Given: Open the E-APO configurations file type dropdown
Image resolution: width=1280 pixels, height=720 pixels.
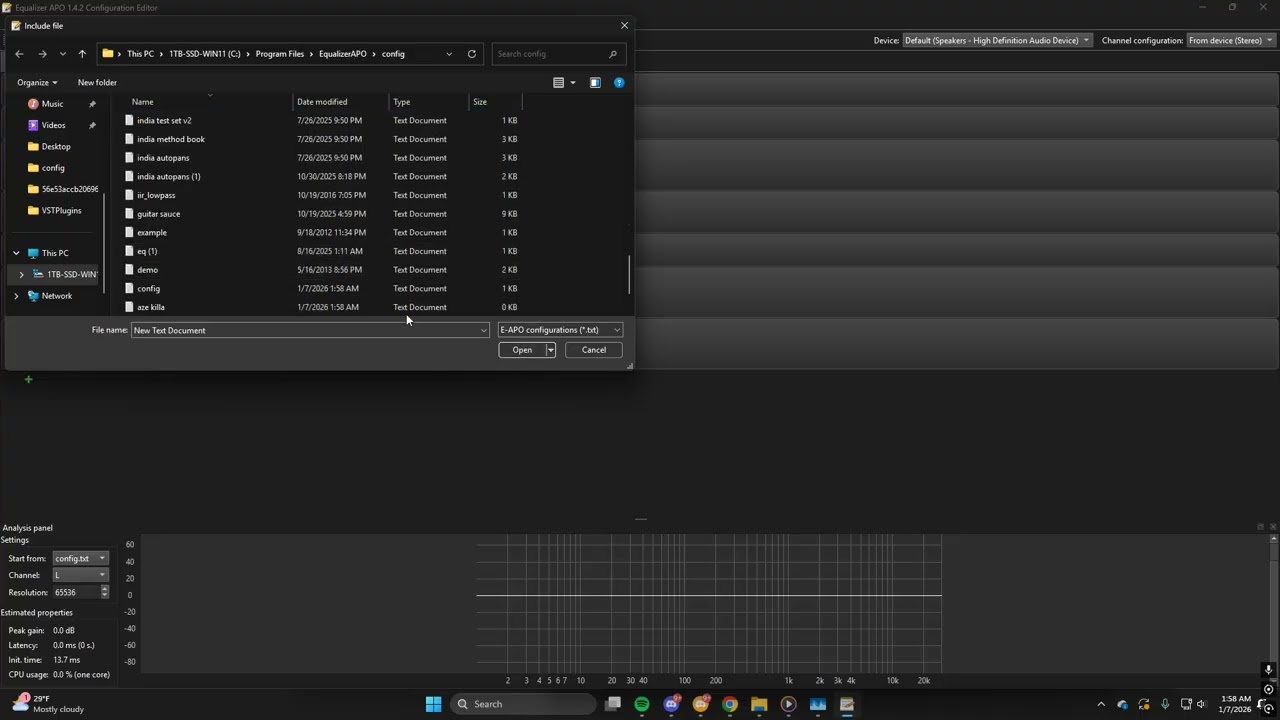Looking at the screenshot, I should pos(560,330).
